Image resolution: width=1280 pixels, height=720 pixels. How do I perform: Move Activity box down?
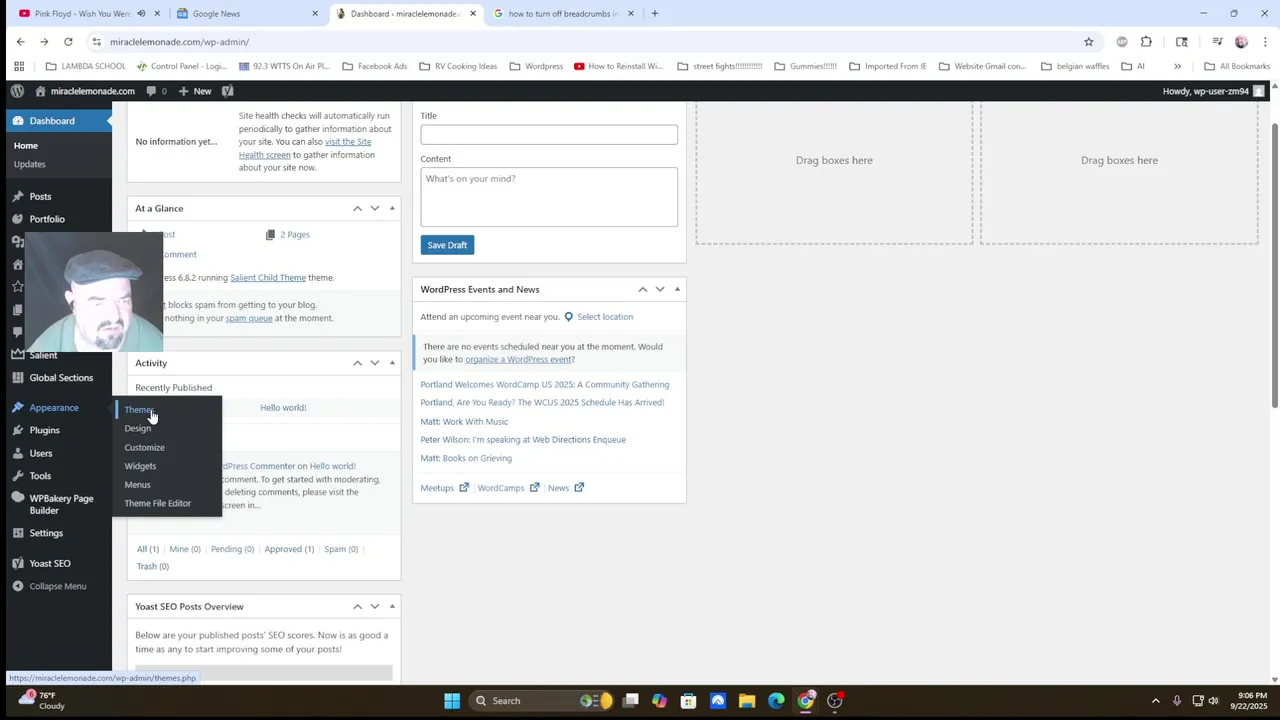pyautogui.click(x=375, y=363)
